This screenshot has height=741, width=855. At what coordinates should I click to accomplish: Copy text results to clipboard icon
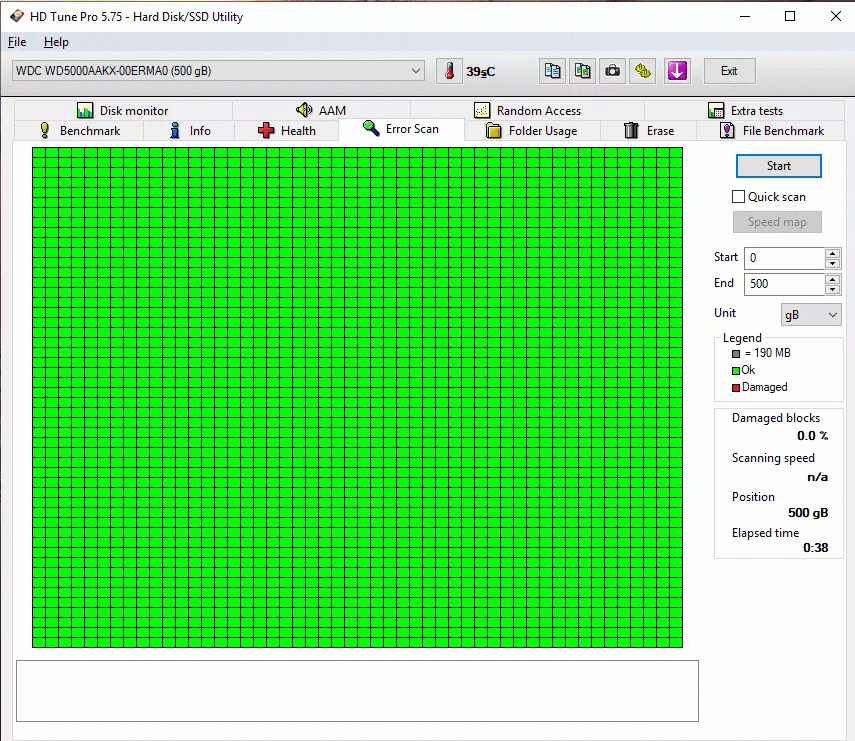552,71
